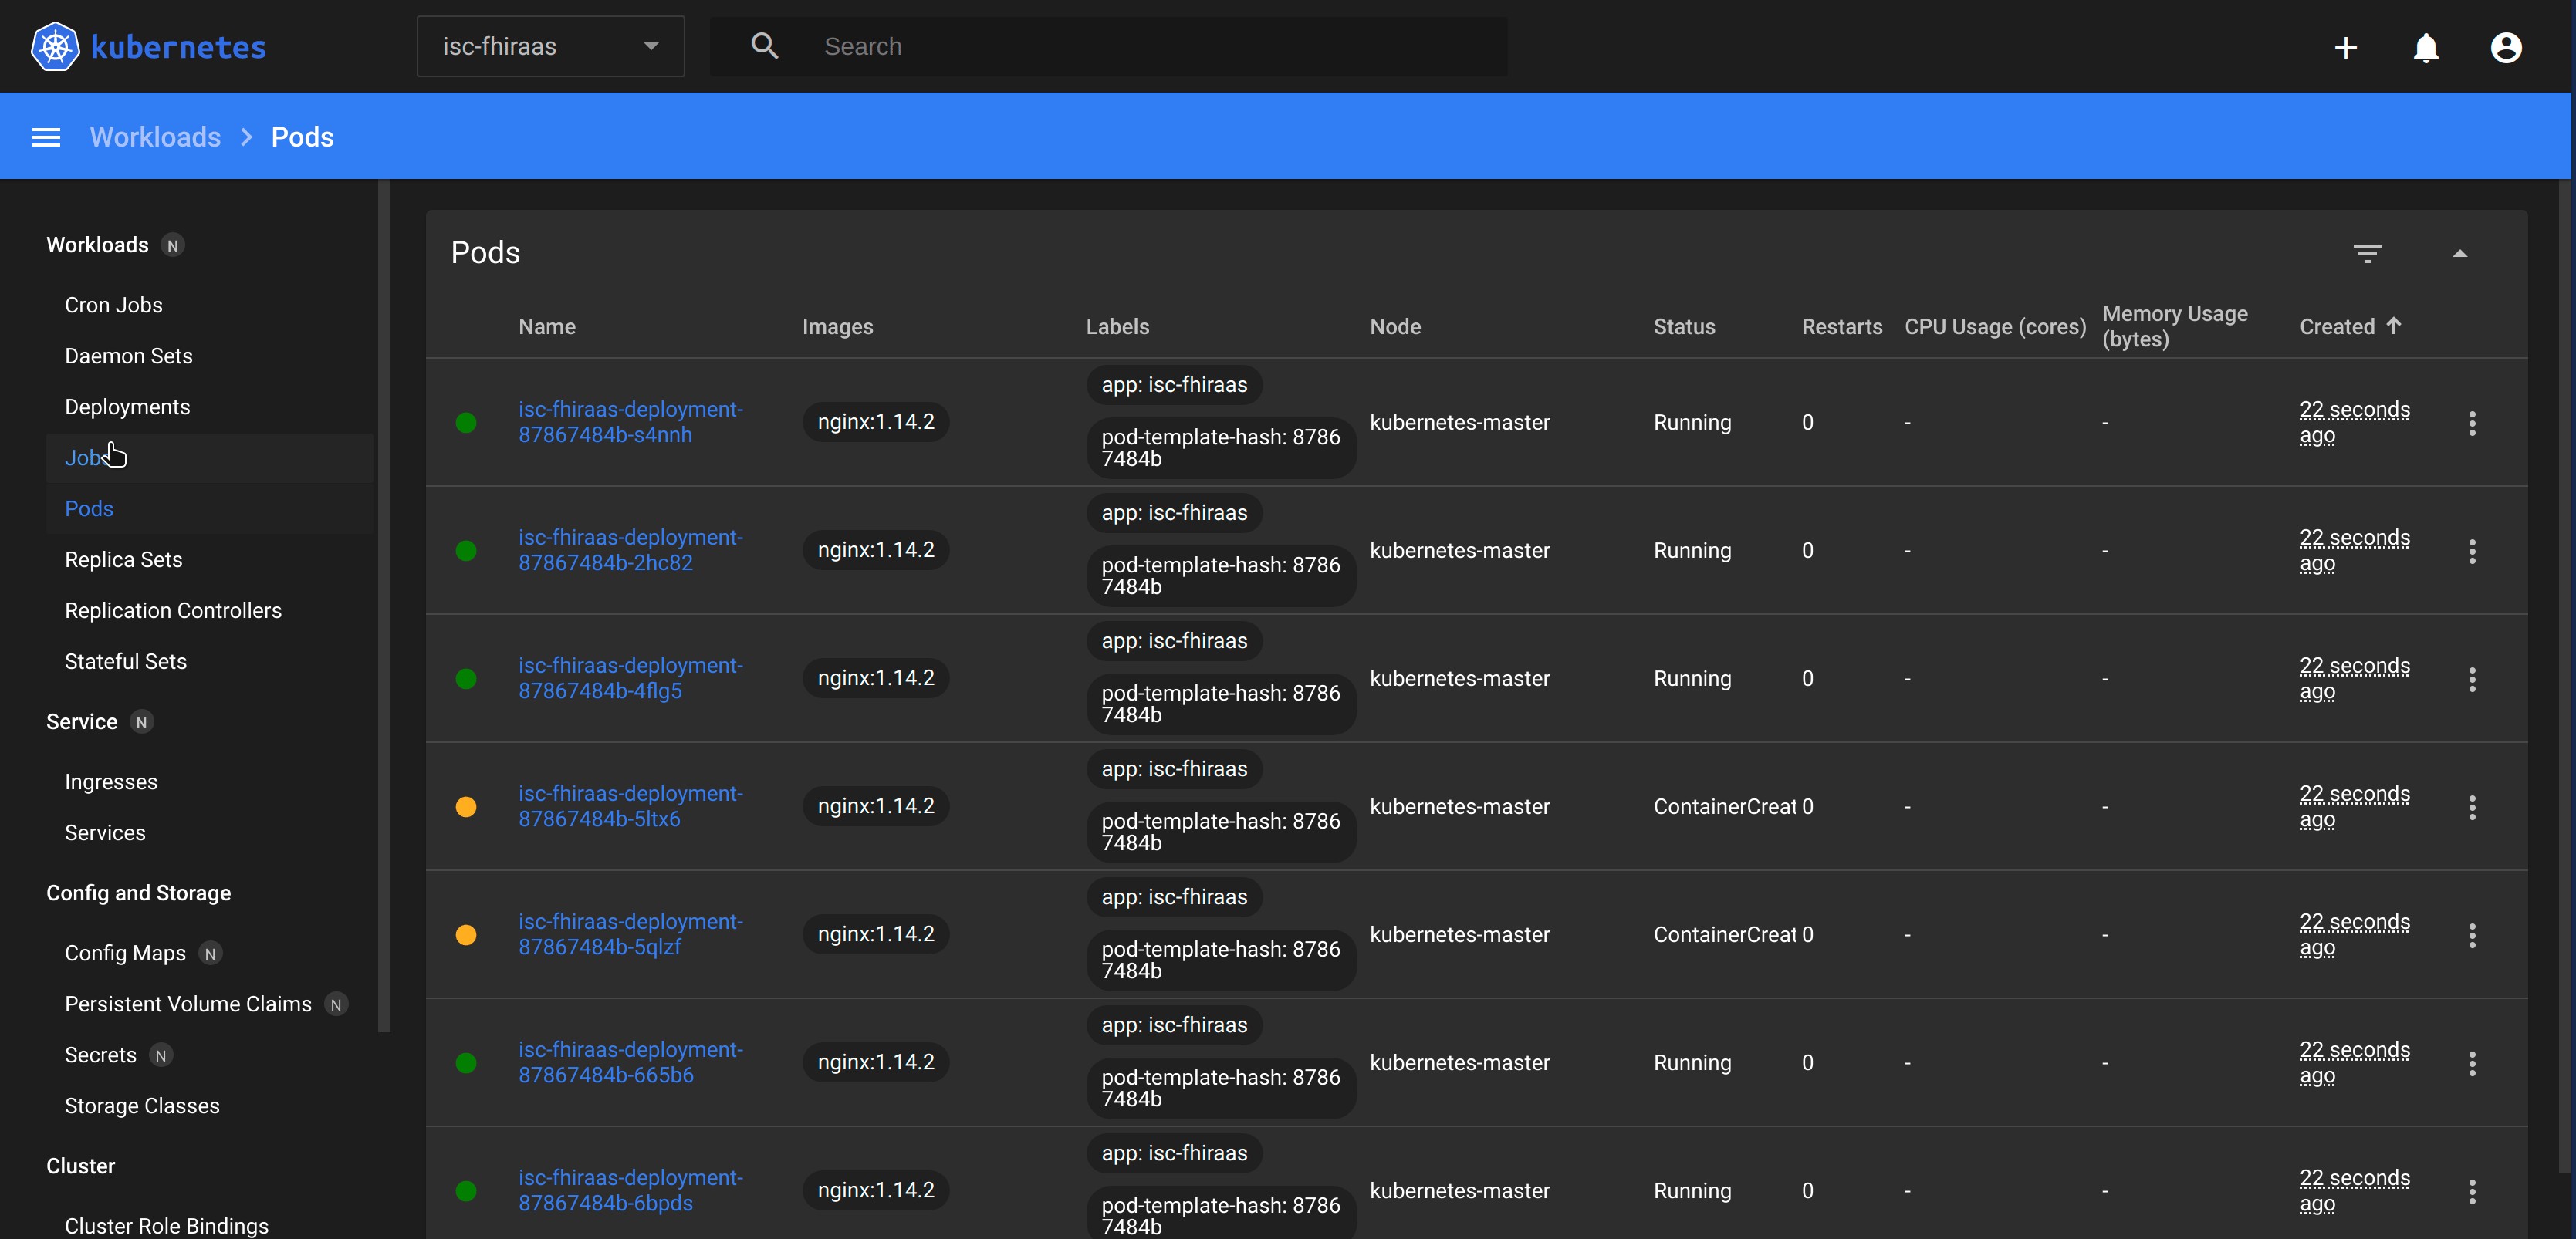2576x1239 pixels.
Task: Click the plus create resource icon
Action: [2345, 47]
